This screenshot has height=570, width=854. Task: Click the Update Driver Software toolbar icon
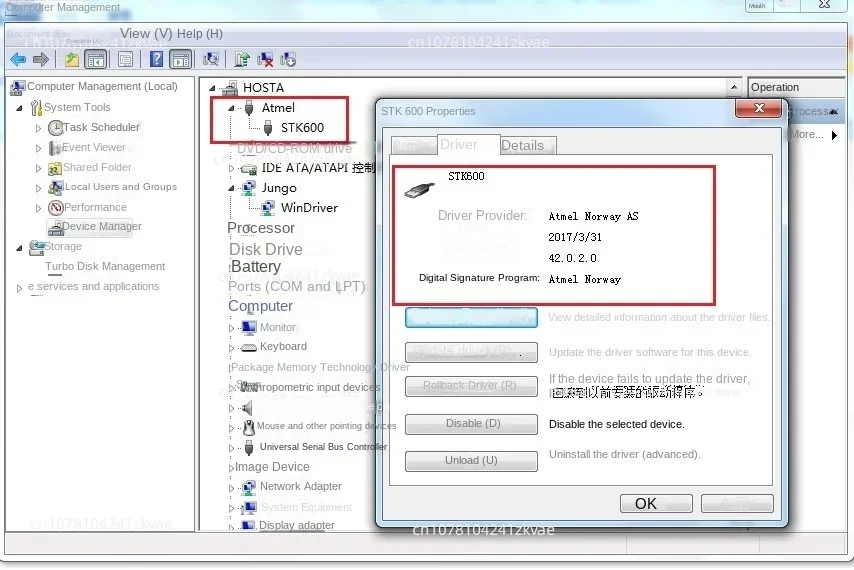coord(242,59)
